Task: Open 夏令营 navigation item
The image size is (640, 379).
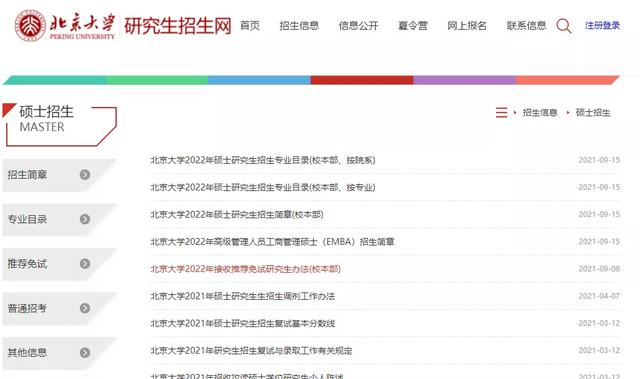Action: pyautogui.click(x=413, y=26)
